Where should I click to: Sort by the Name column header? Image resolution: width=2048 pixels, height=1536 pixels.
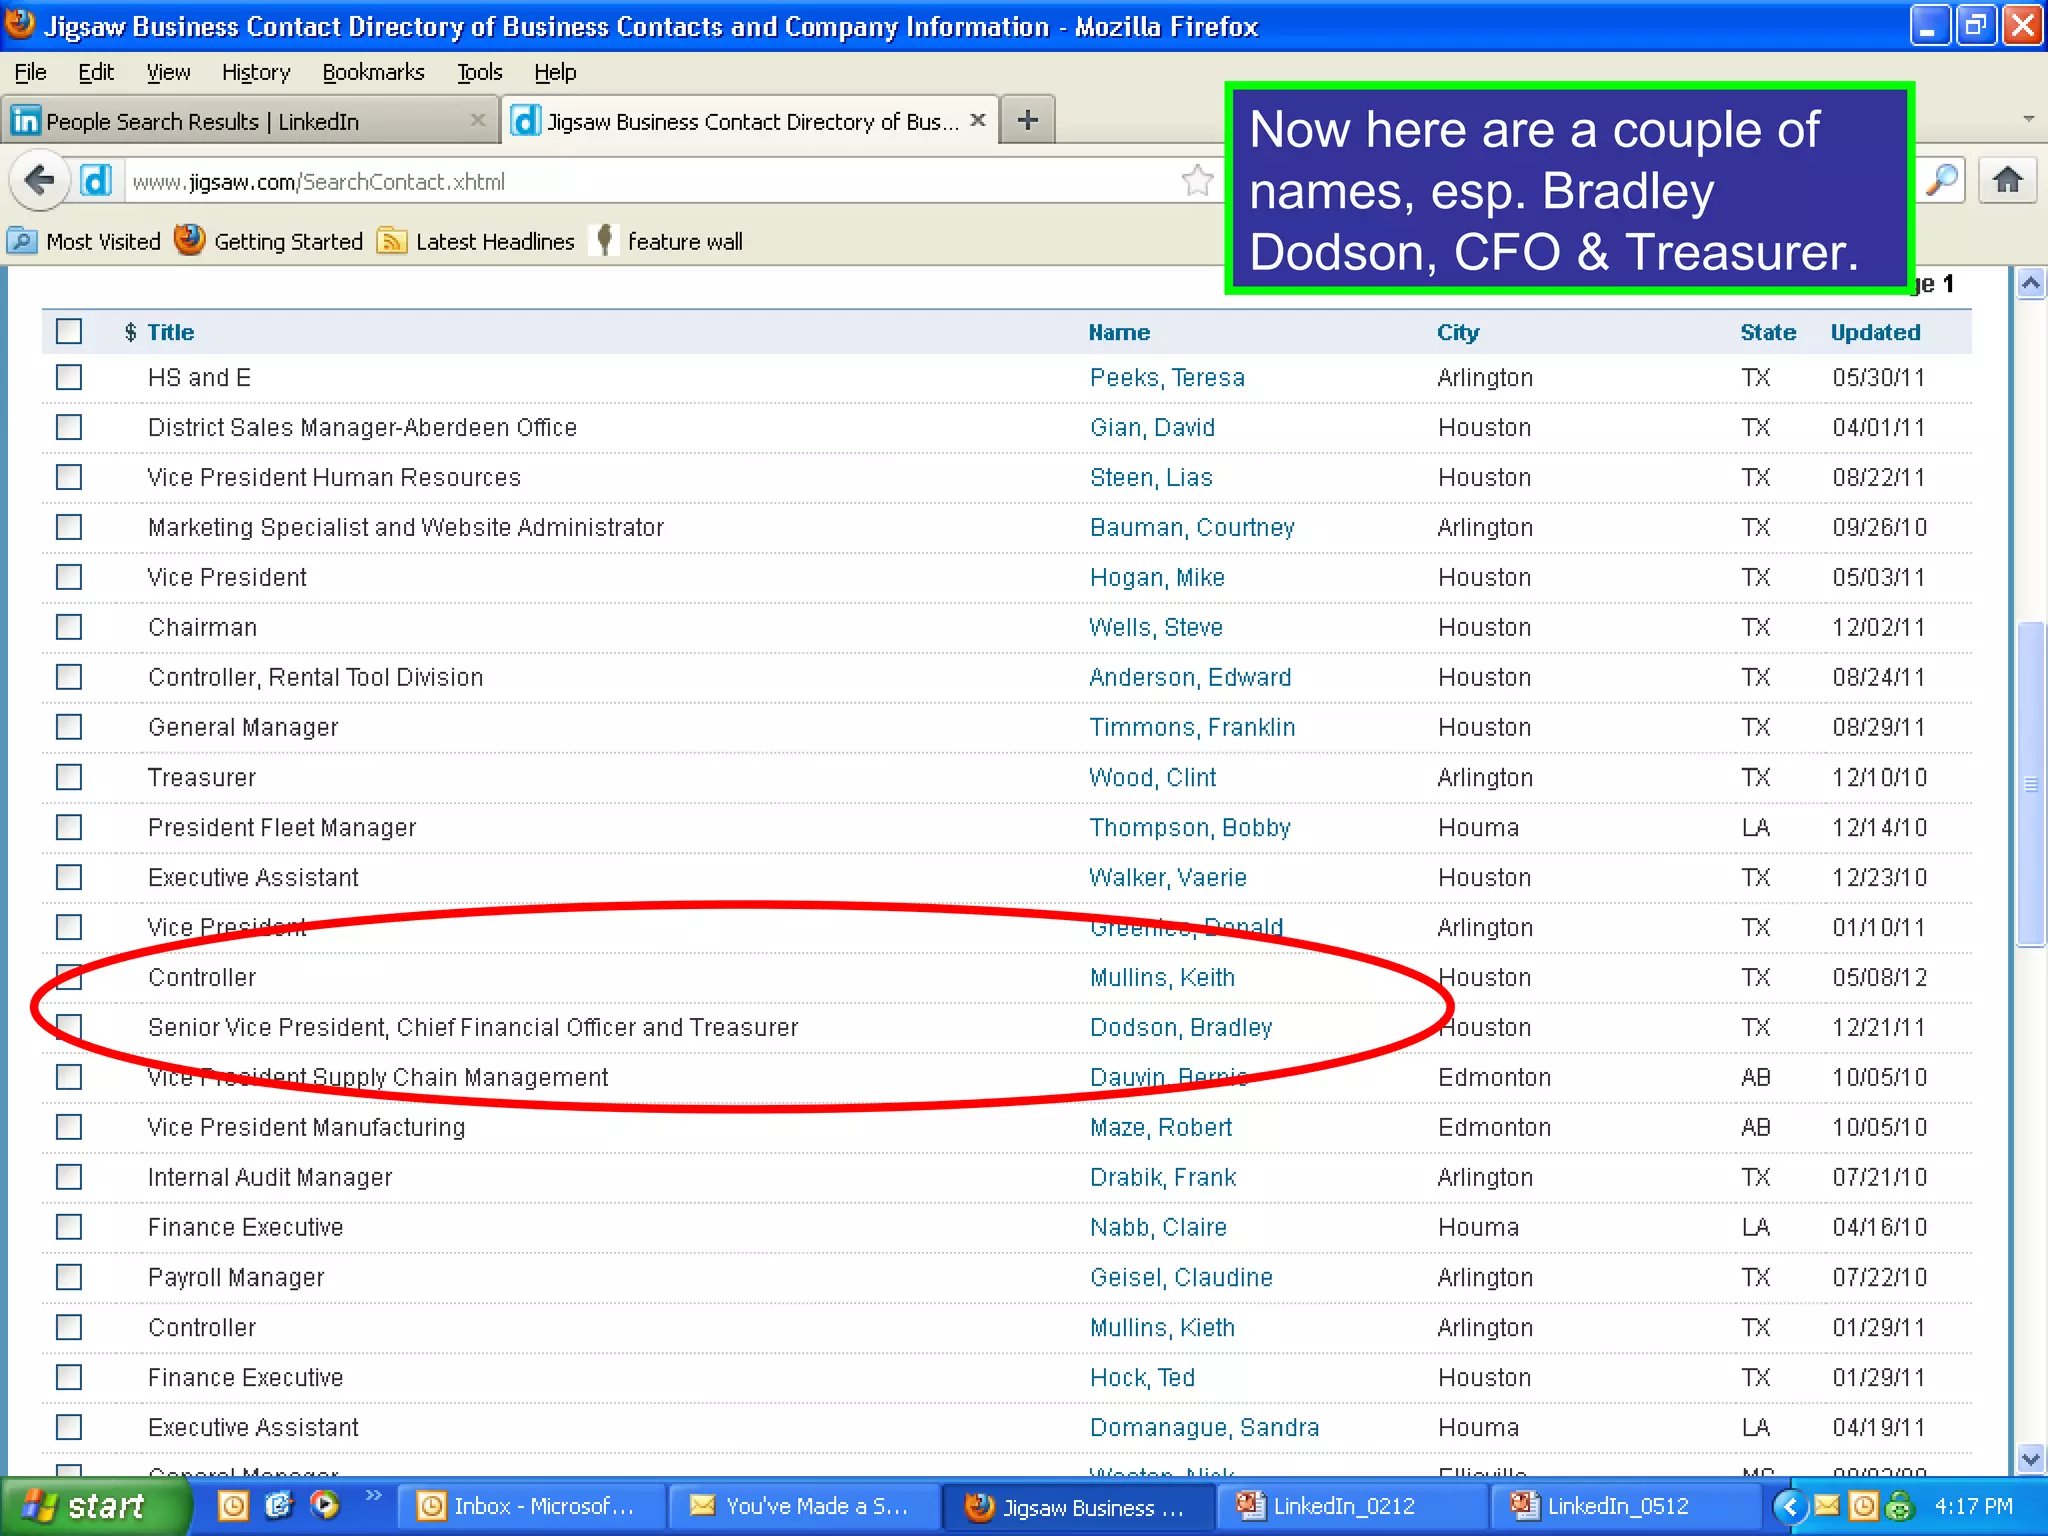1119,332
